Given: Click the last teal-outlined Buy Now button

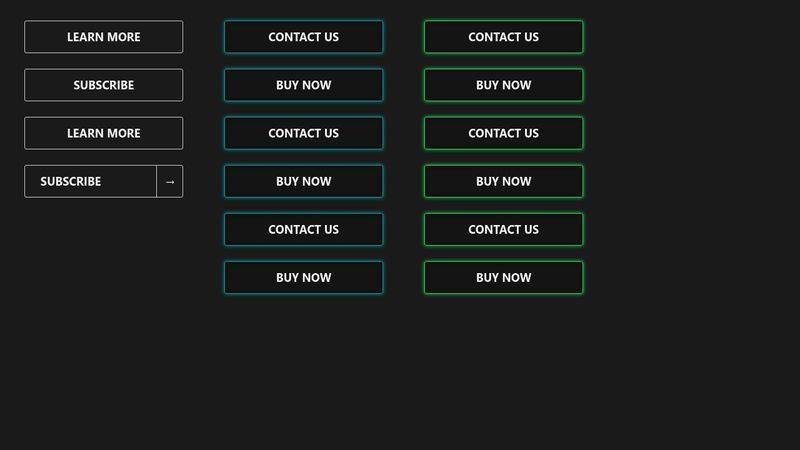Looking at the screenshot, I should [303, 277].
